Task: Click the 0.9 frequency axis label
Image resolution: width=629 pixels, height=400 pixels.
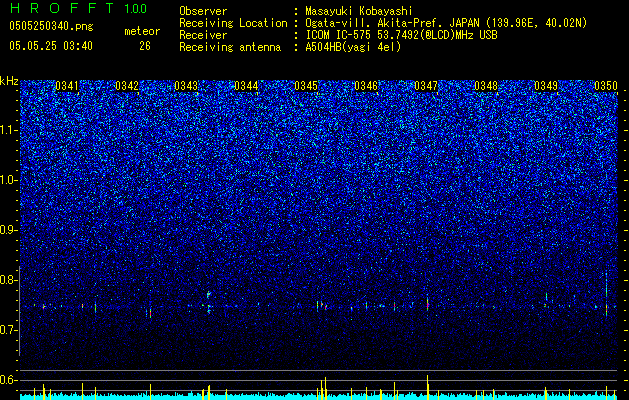Action: (x=9, y=230)
